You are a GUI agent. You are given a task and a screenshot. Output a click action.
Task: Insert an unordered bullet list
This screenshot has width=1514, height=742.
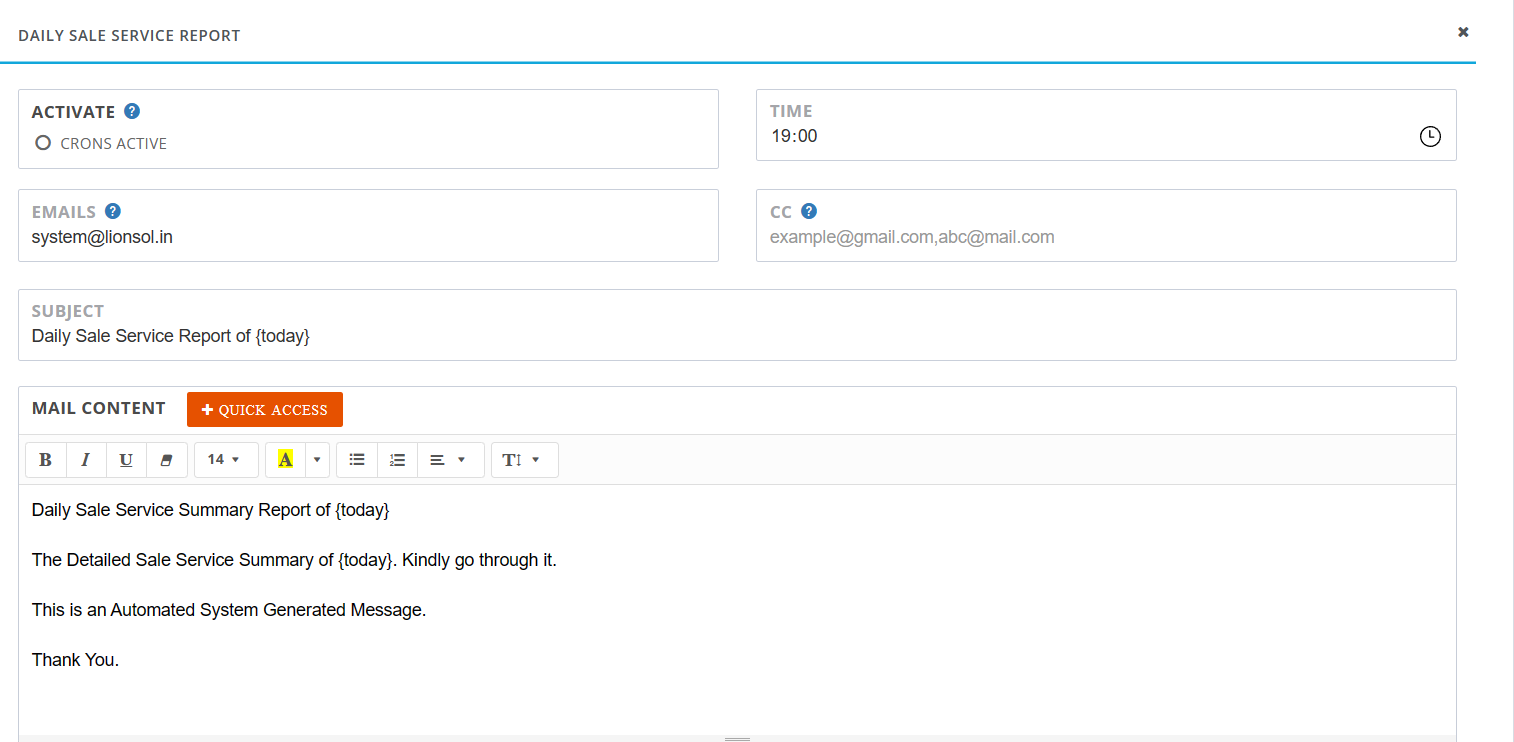click(x=357, y=460)
